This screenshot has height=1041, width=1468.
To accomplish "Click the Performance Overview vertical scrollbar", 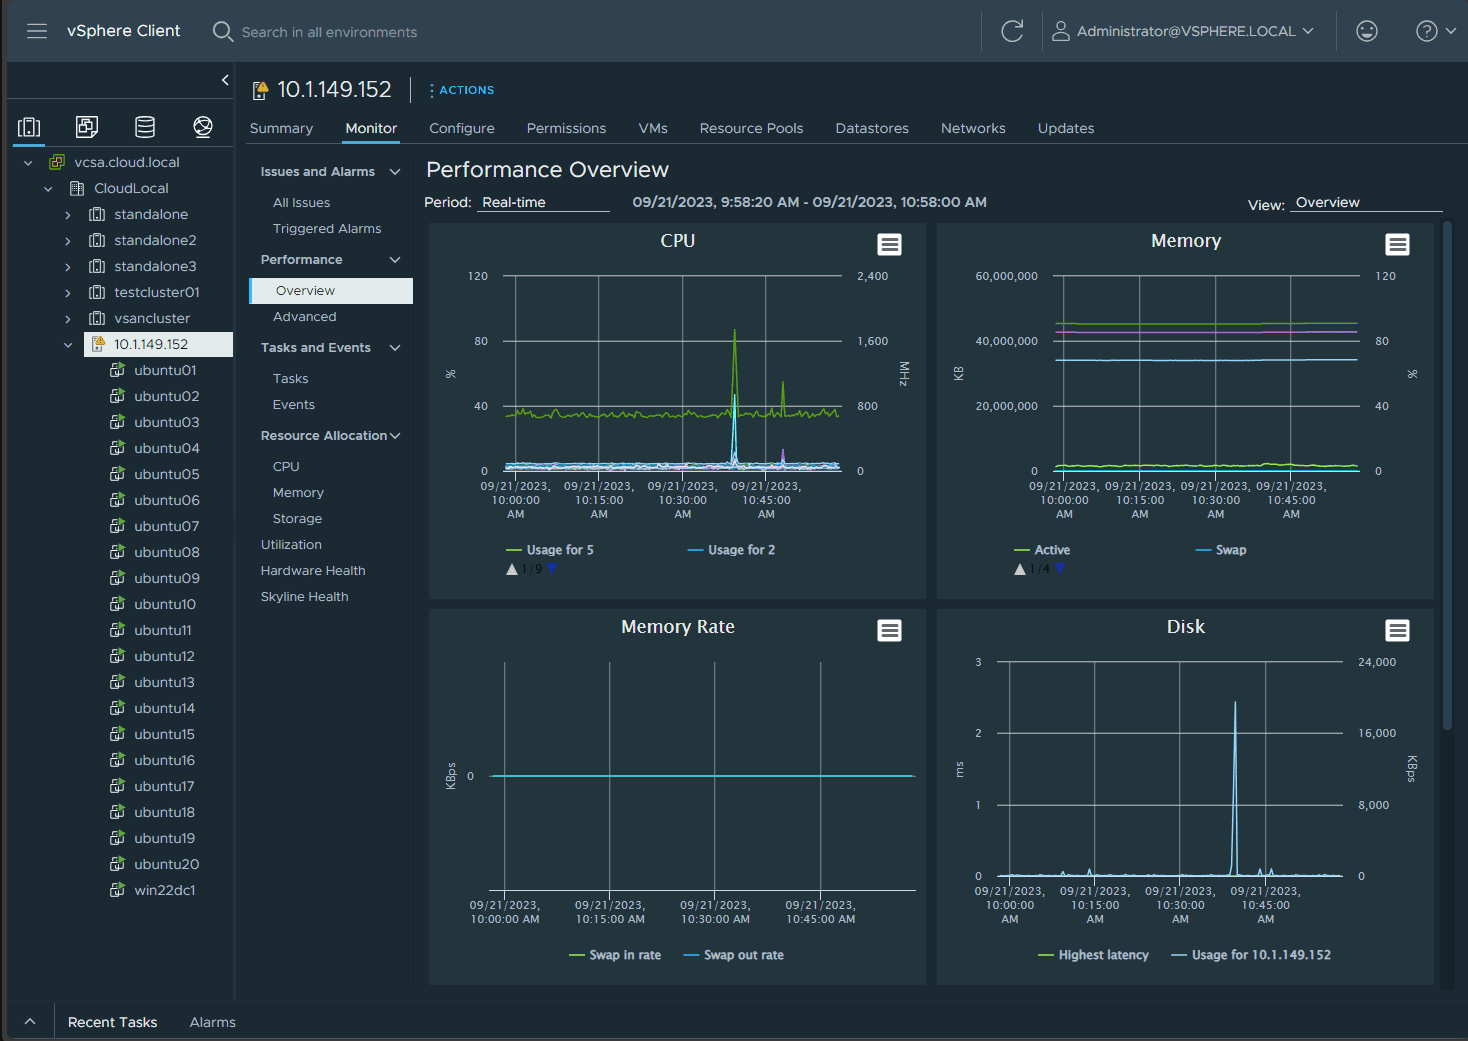I will 1447,476.
